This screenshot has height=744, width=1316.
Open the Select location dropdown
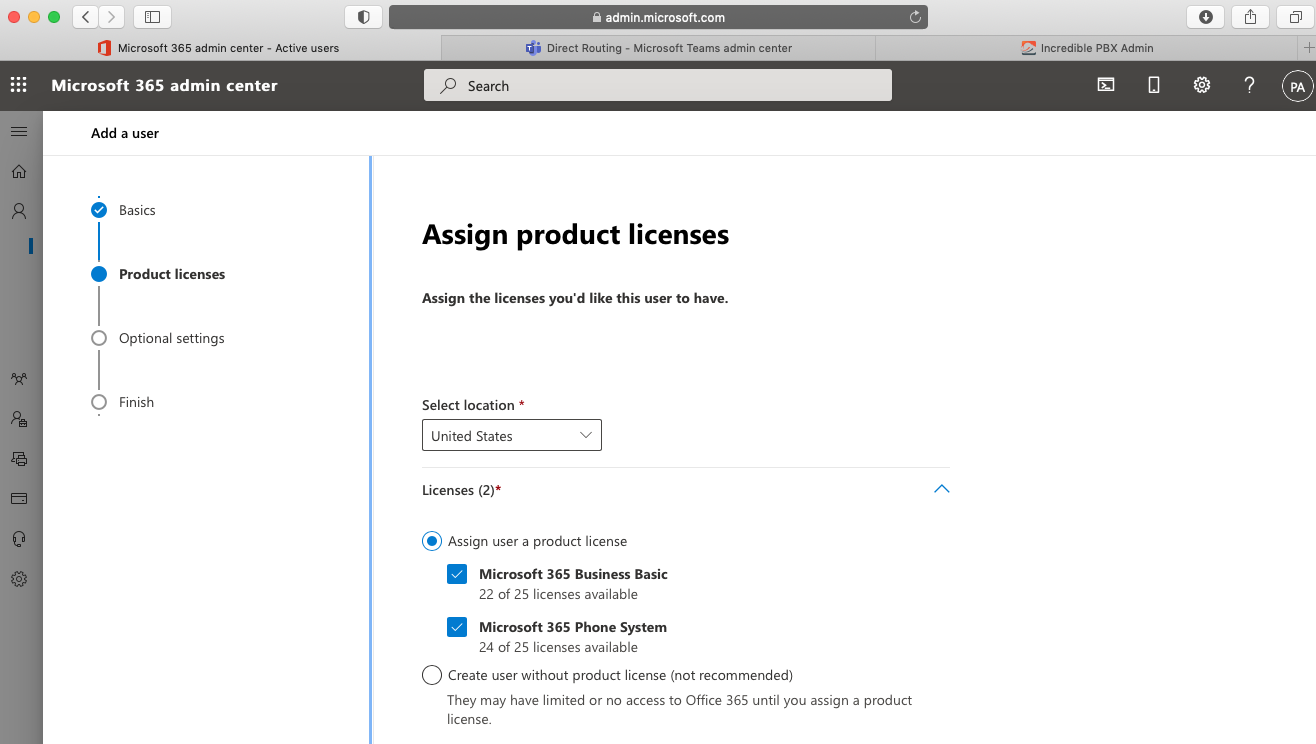click(511, 436)
